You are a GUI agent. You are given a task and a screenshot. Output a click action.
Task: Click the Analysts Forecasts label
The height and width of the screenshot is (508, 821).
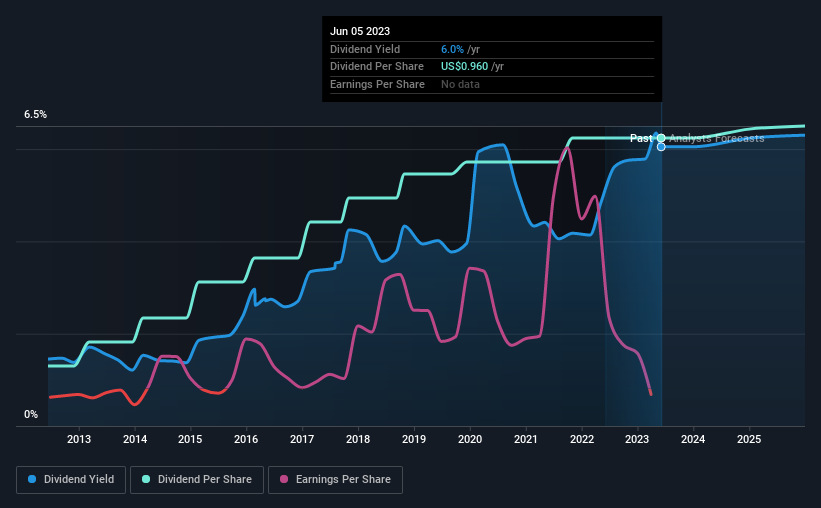tap(717, 138)
